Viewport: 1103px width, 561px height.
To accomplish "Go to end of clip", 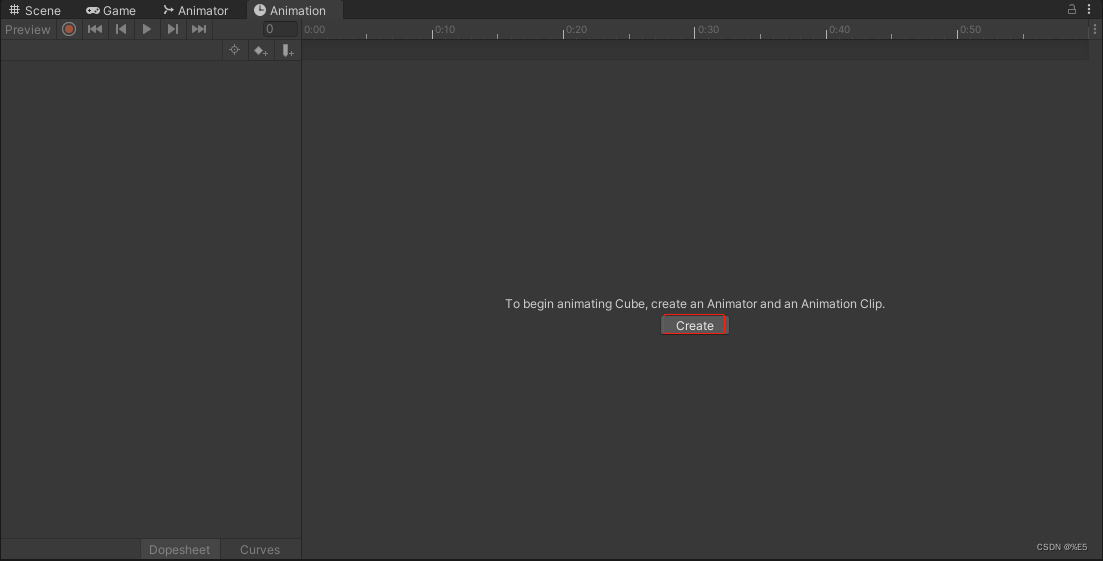I will tap(199, 30).
